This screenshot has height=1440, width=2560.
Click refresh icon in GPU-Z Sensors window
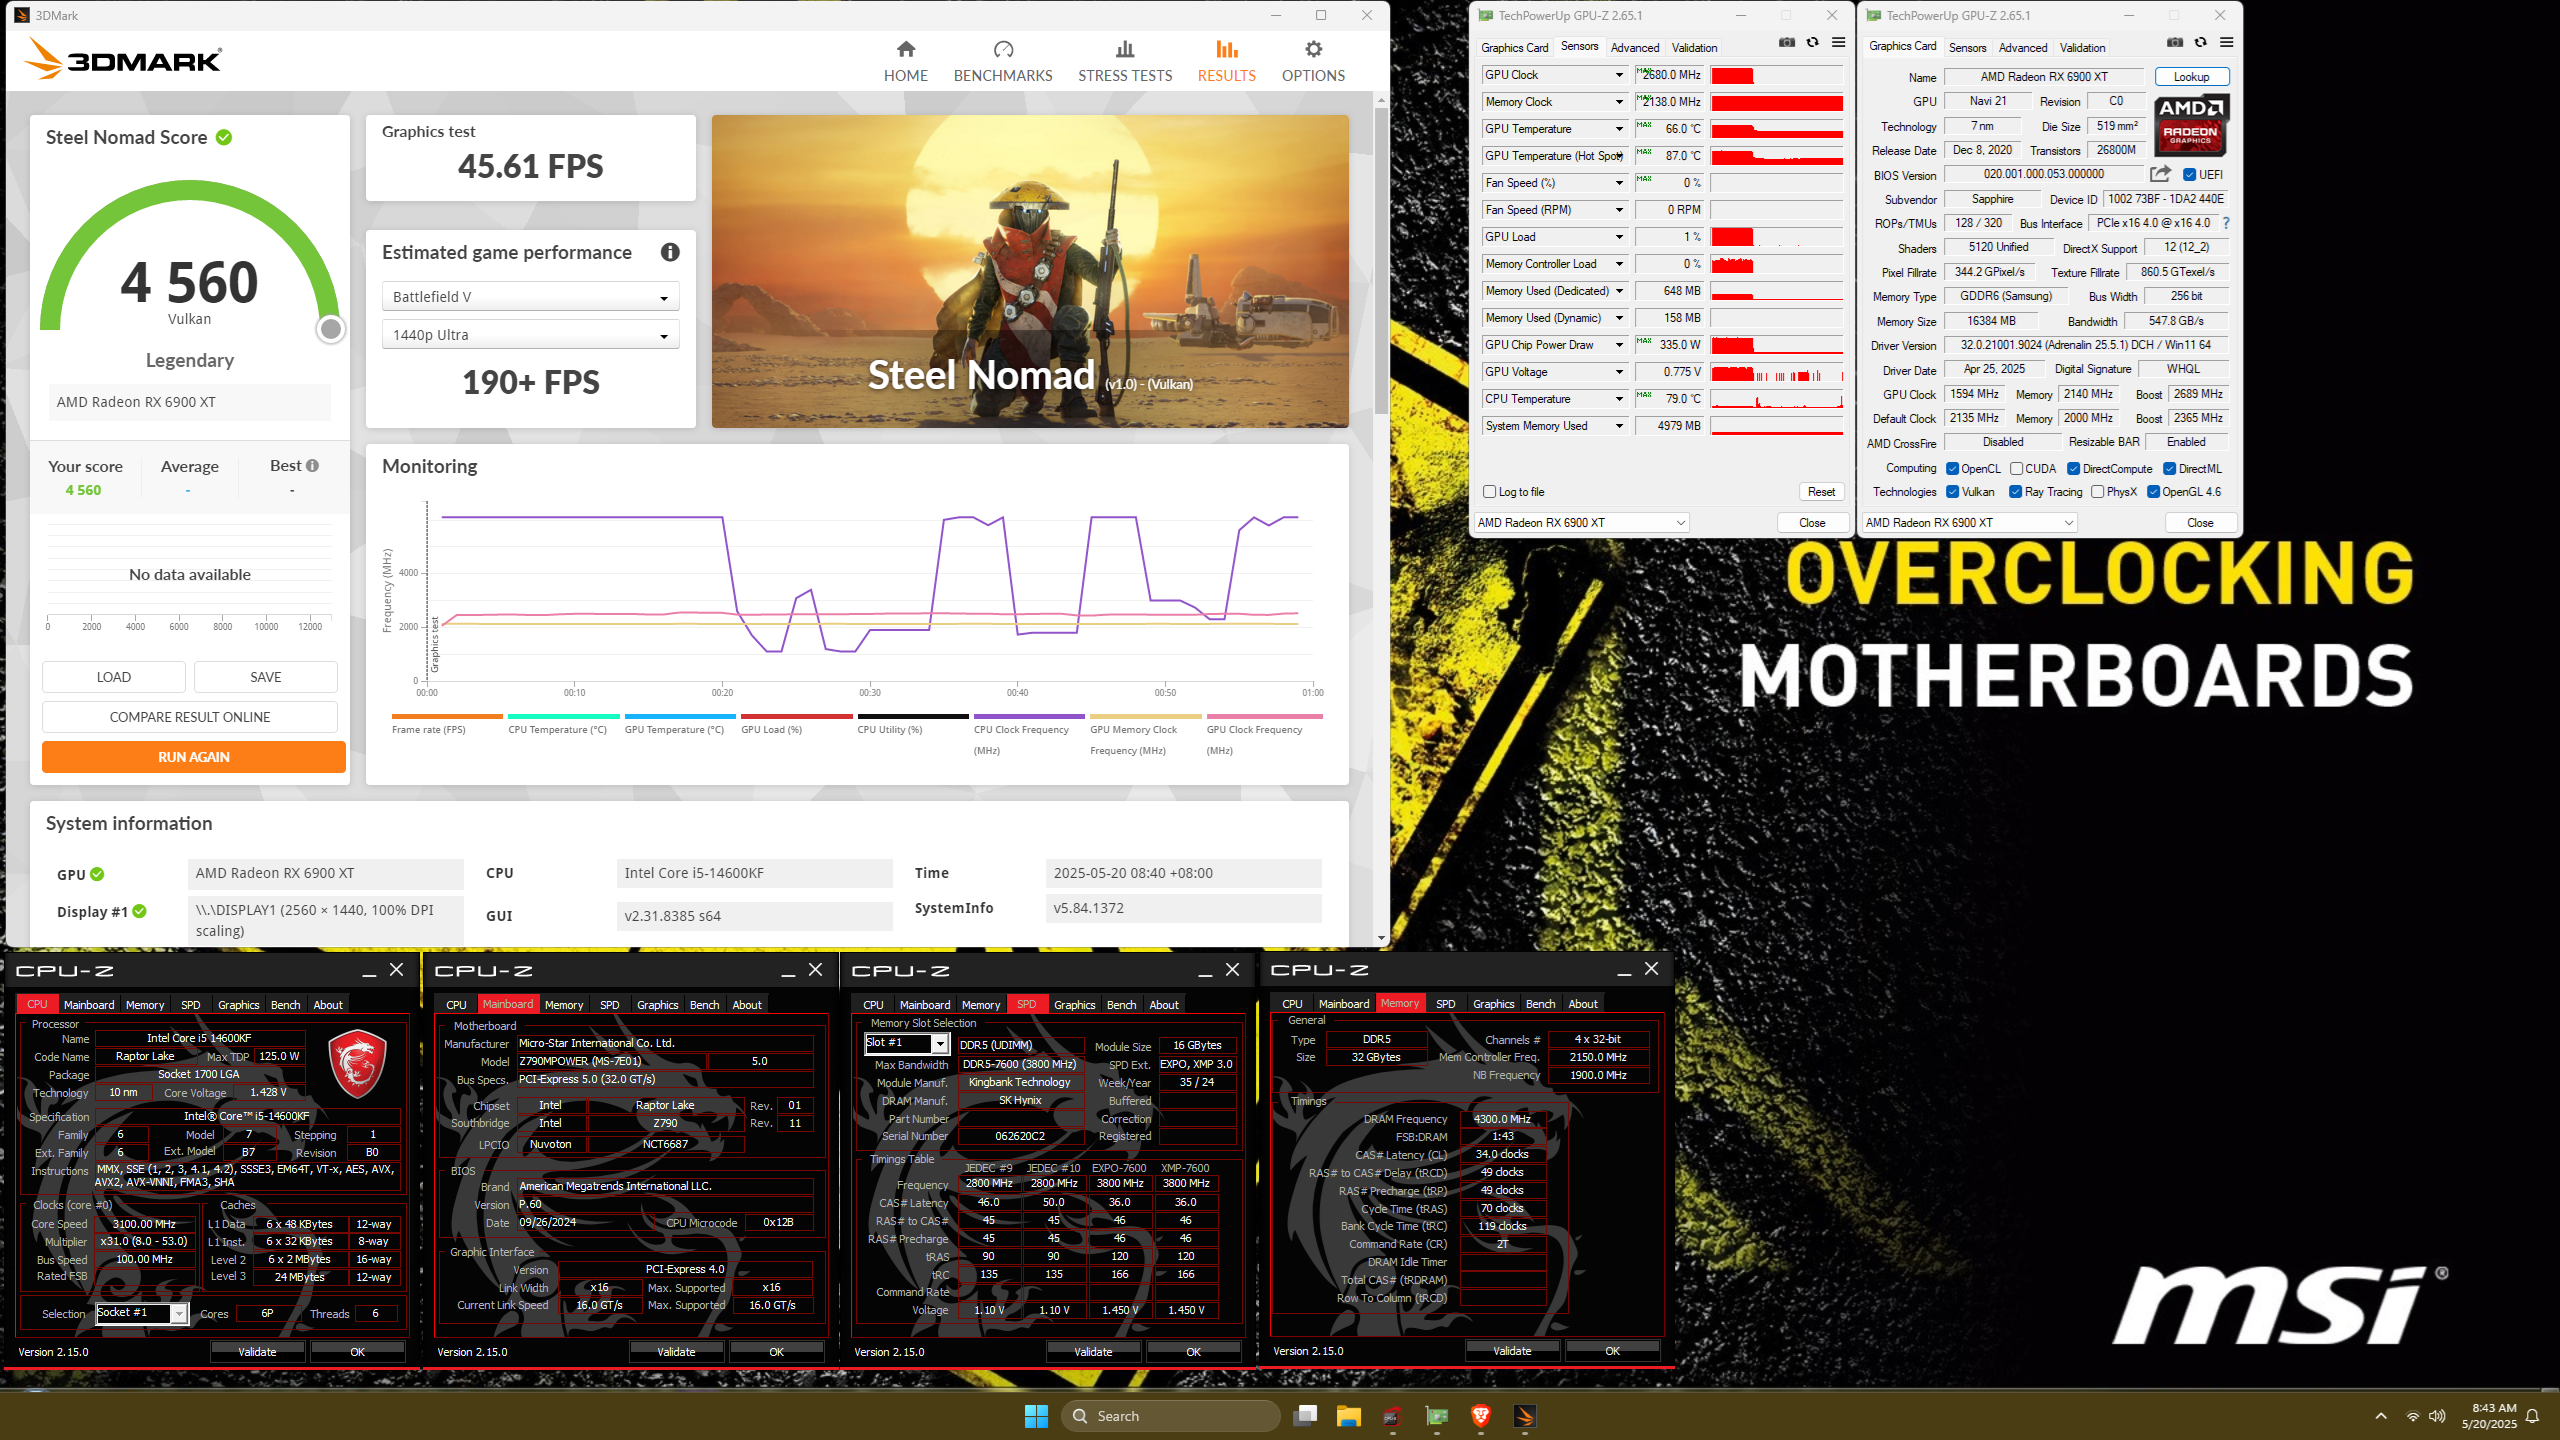(x=1812, y=42)
